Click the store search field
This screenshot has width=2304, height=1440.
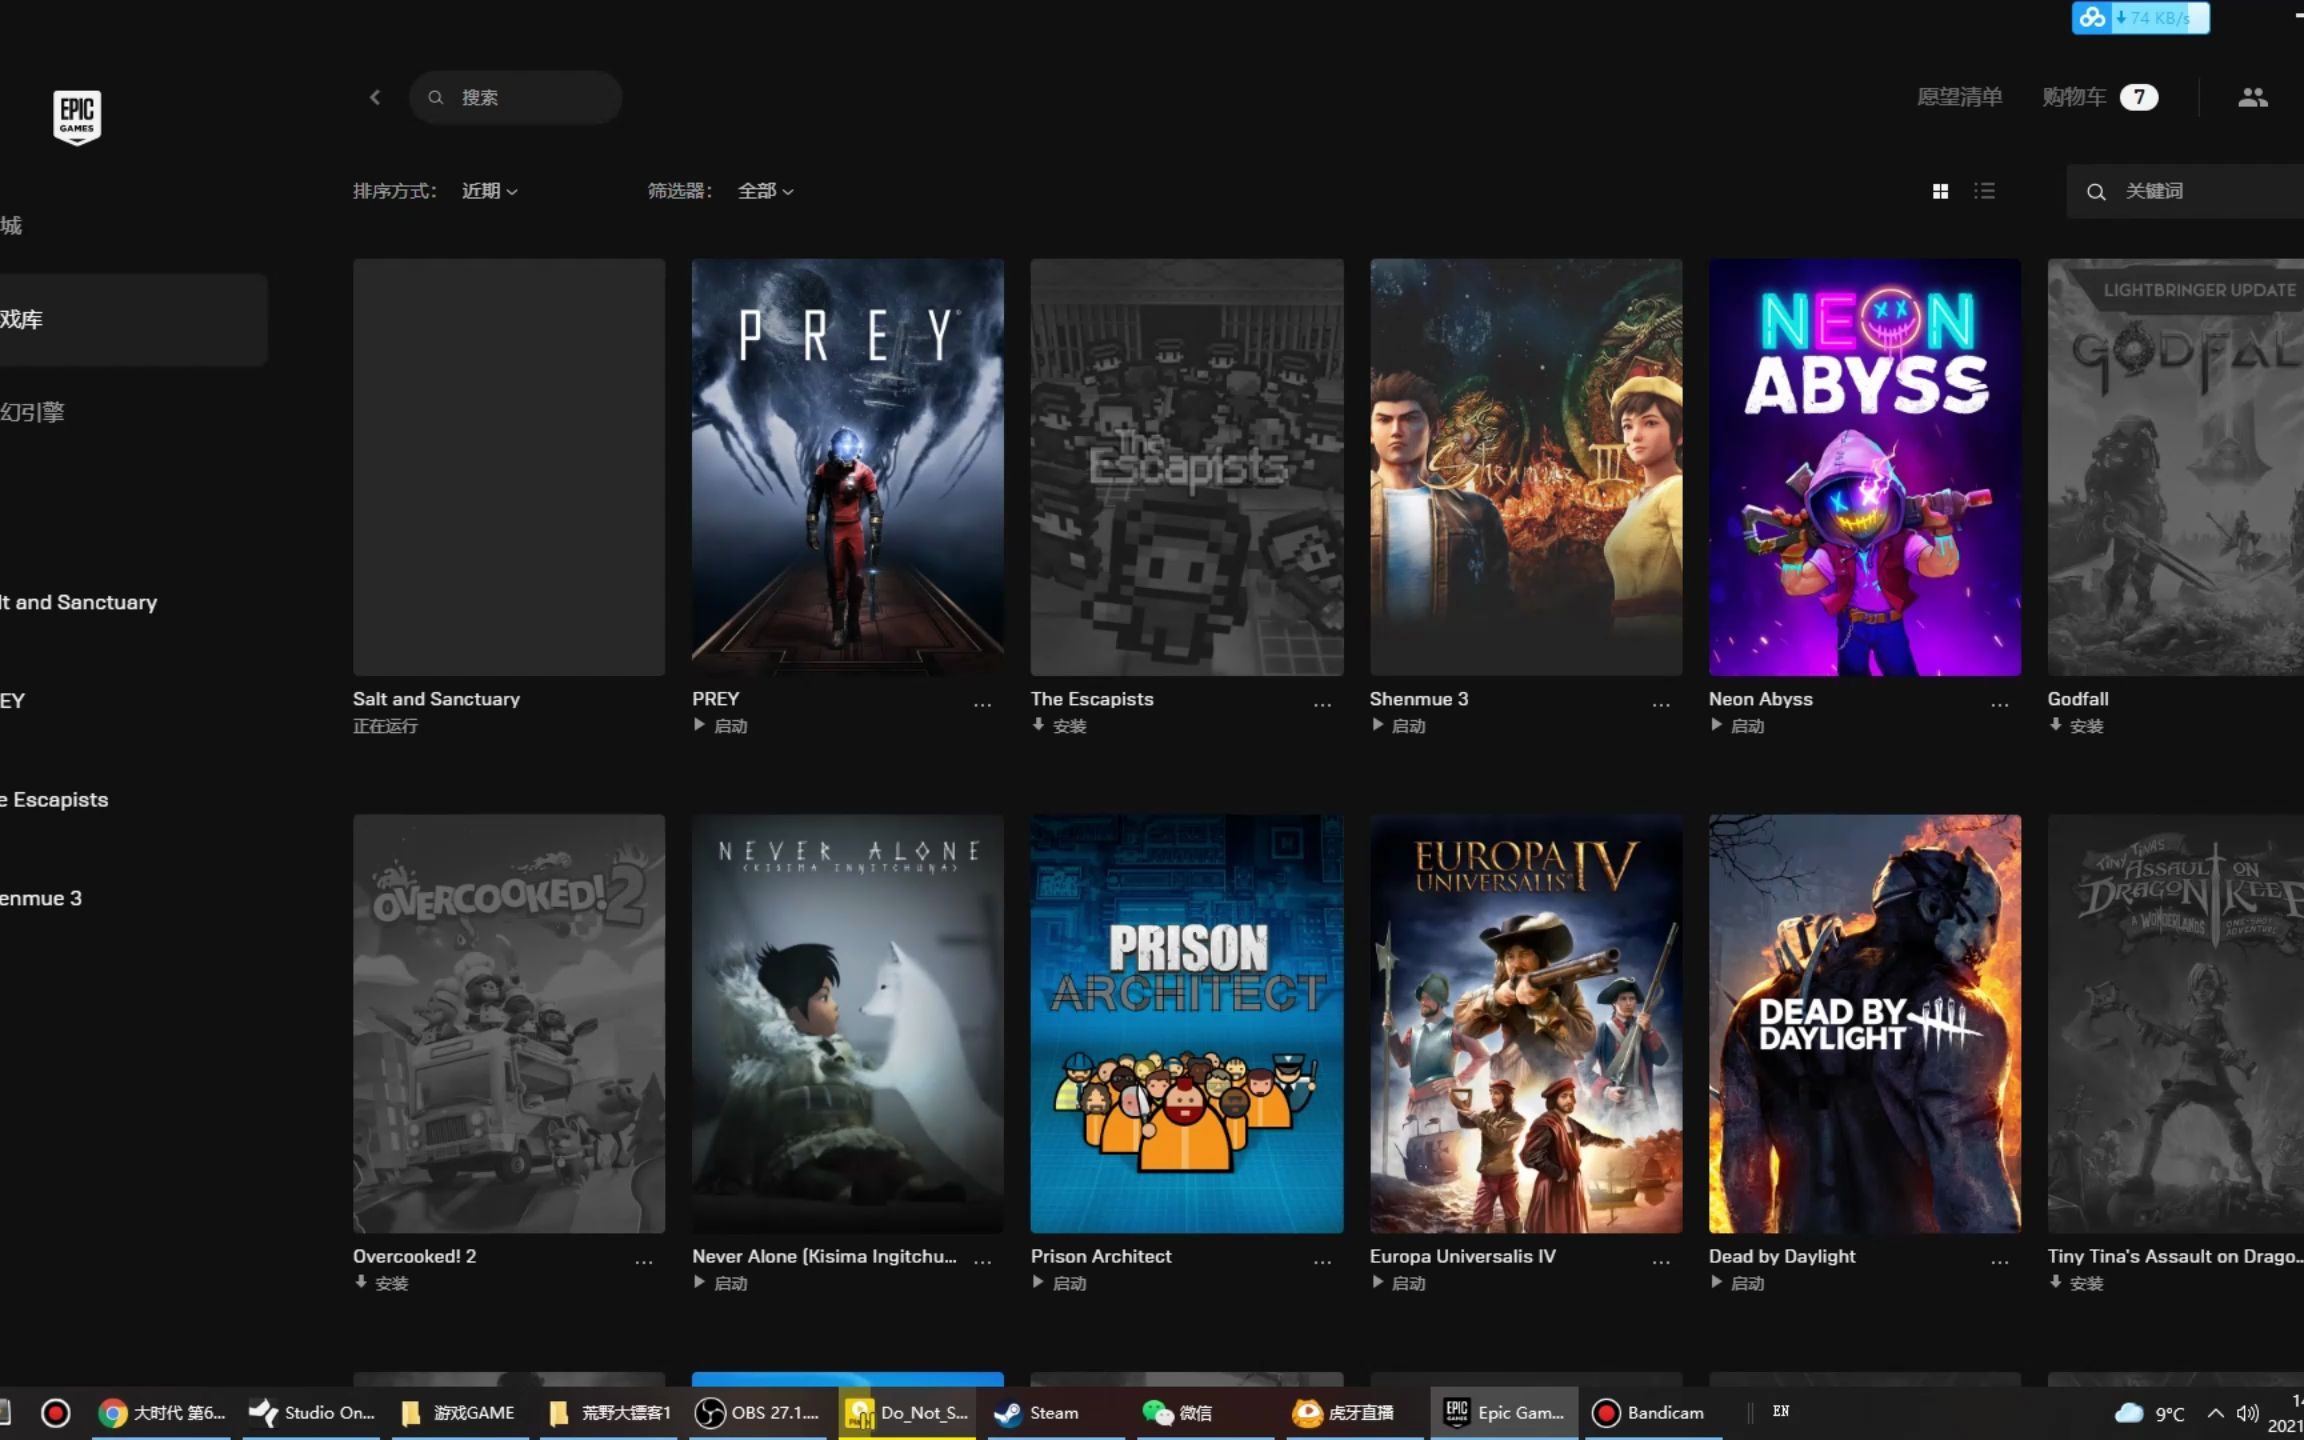(x=516, y=97)
